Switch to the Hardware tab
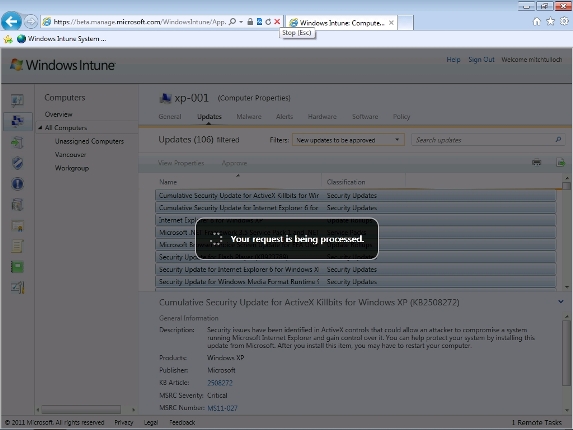 click(x=322, y=117)
